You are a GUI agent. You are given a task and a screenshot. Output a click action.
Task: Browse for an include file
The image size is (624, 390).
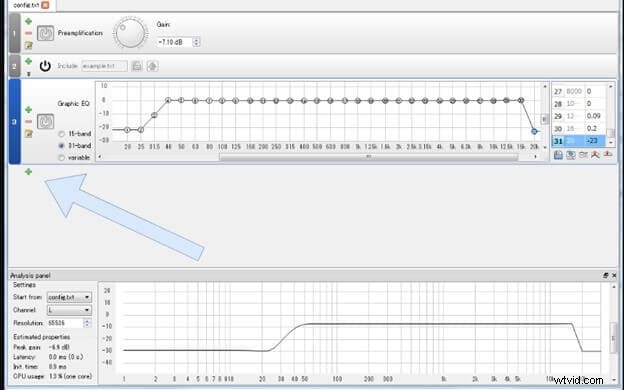point(136,66)
